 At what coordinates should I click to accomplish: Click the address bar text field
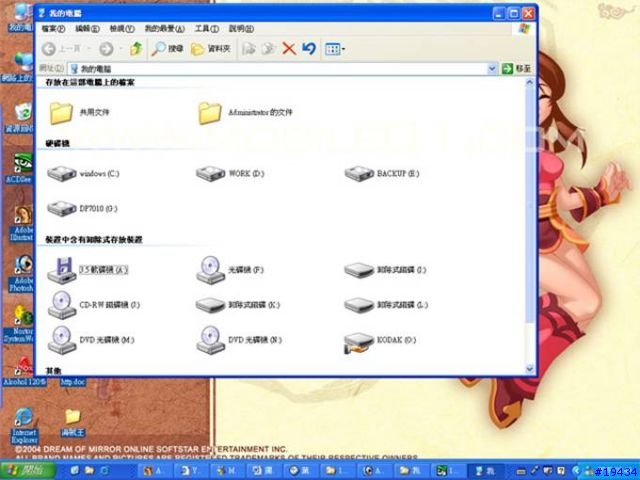(278, 69)
